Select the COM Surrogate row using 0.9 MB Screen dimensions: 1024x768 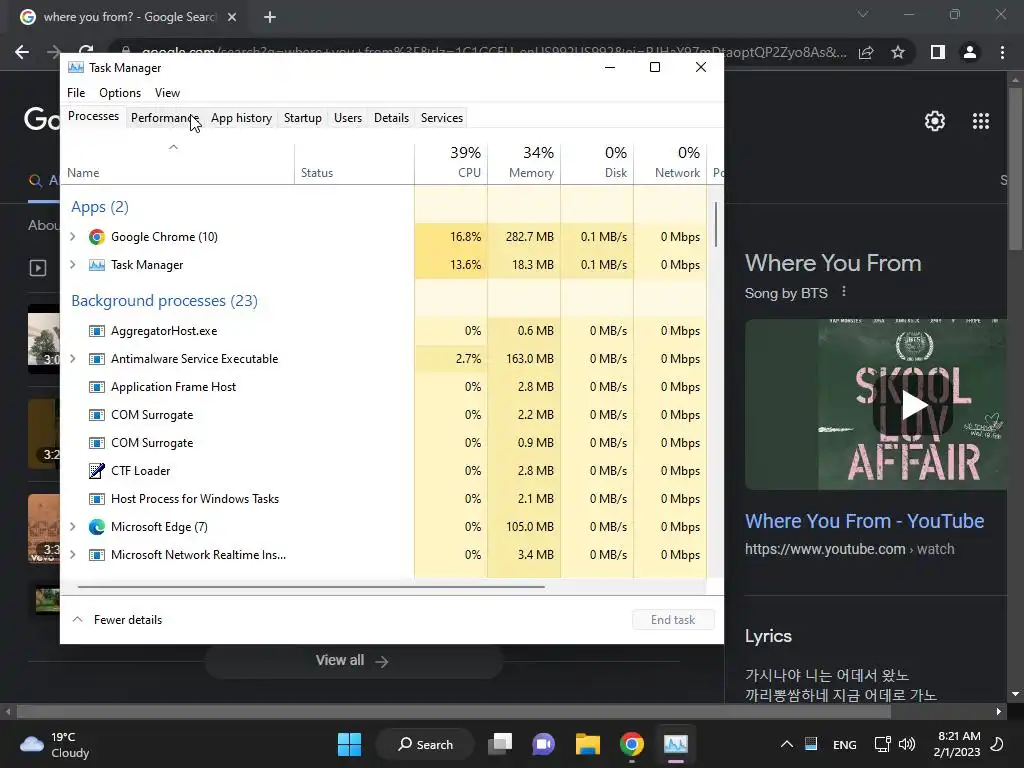[x=383, y=443]
